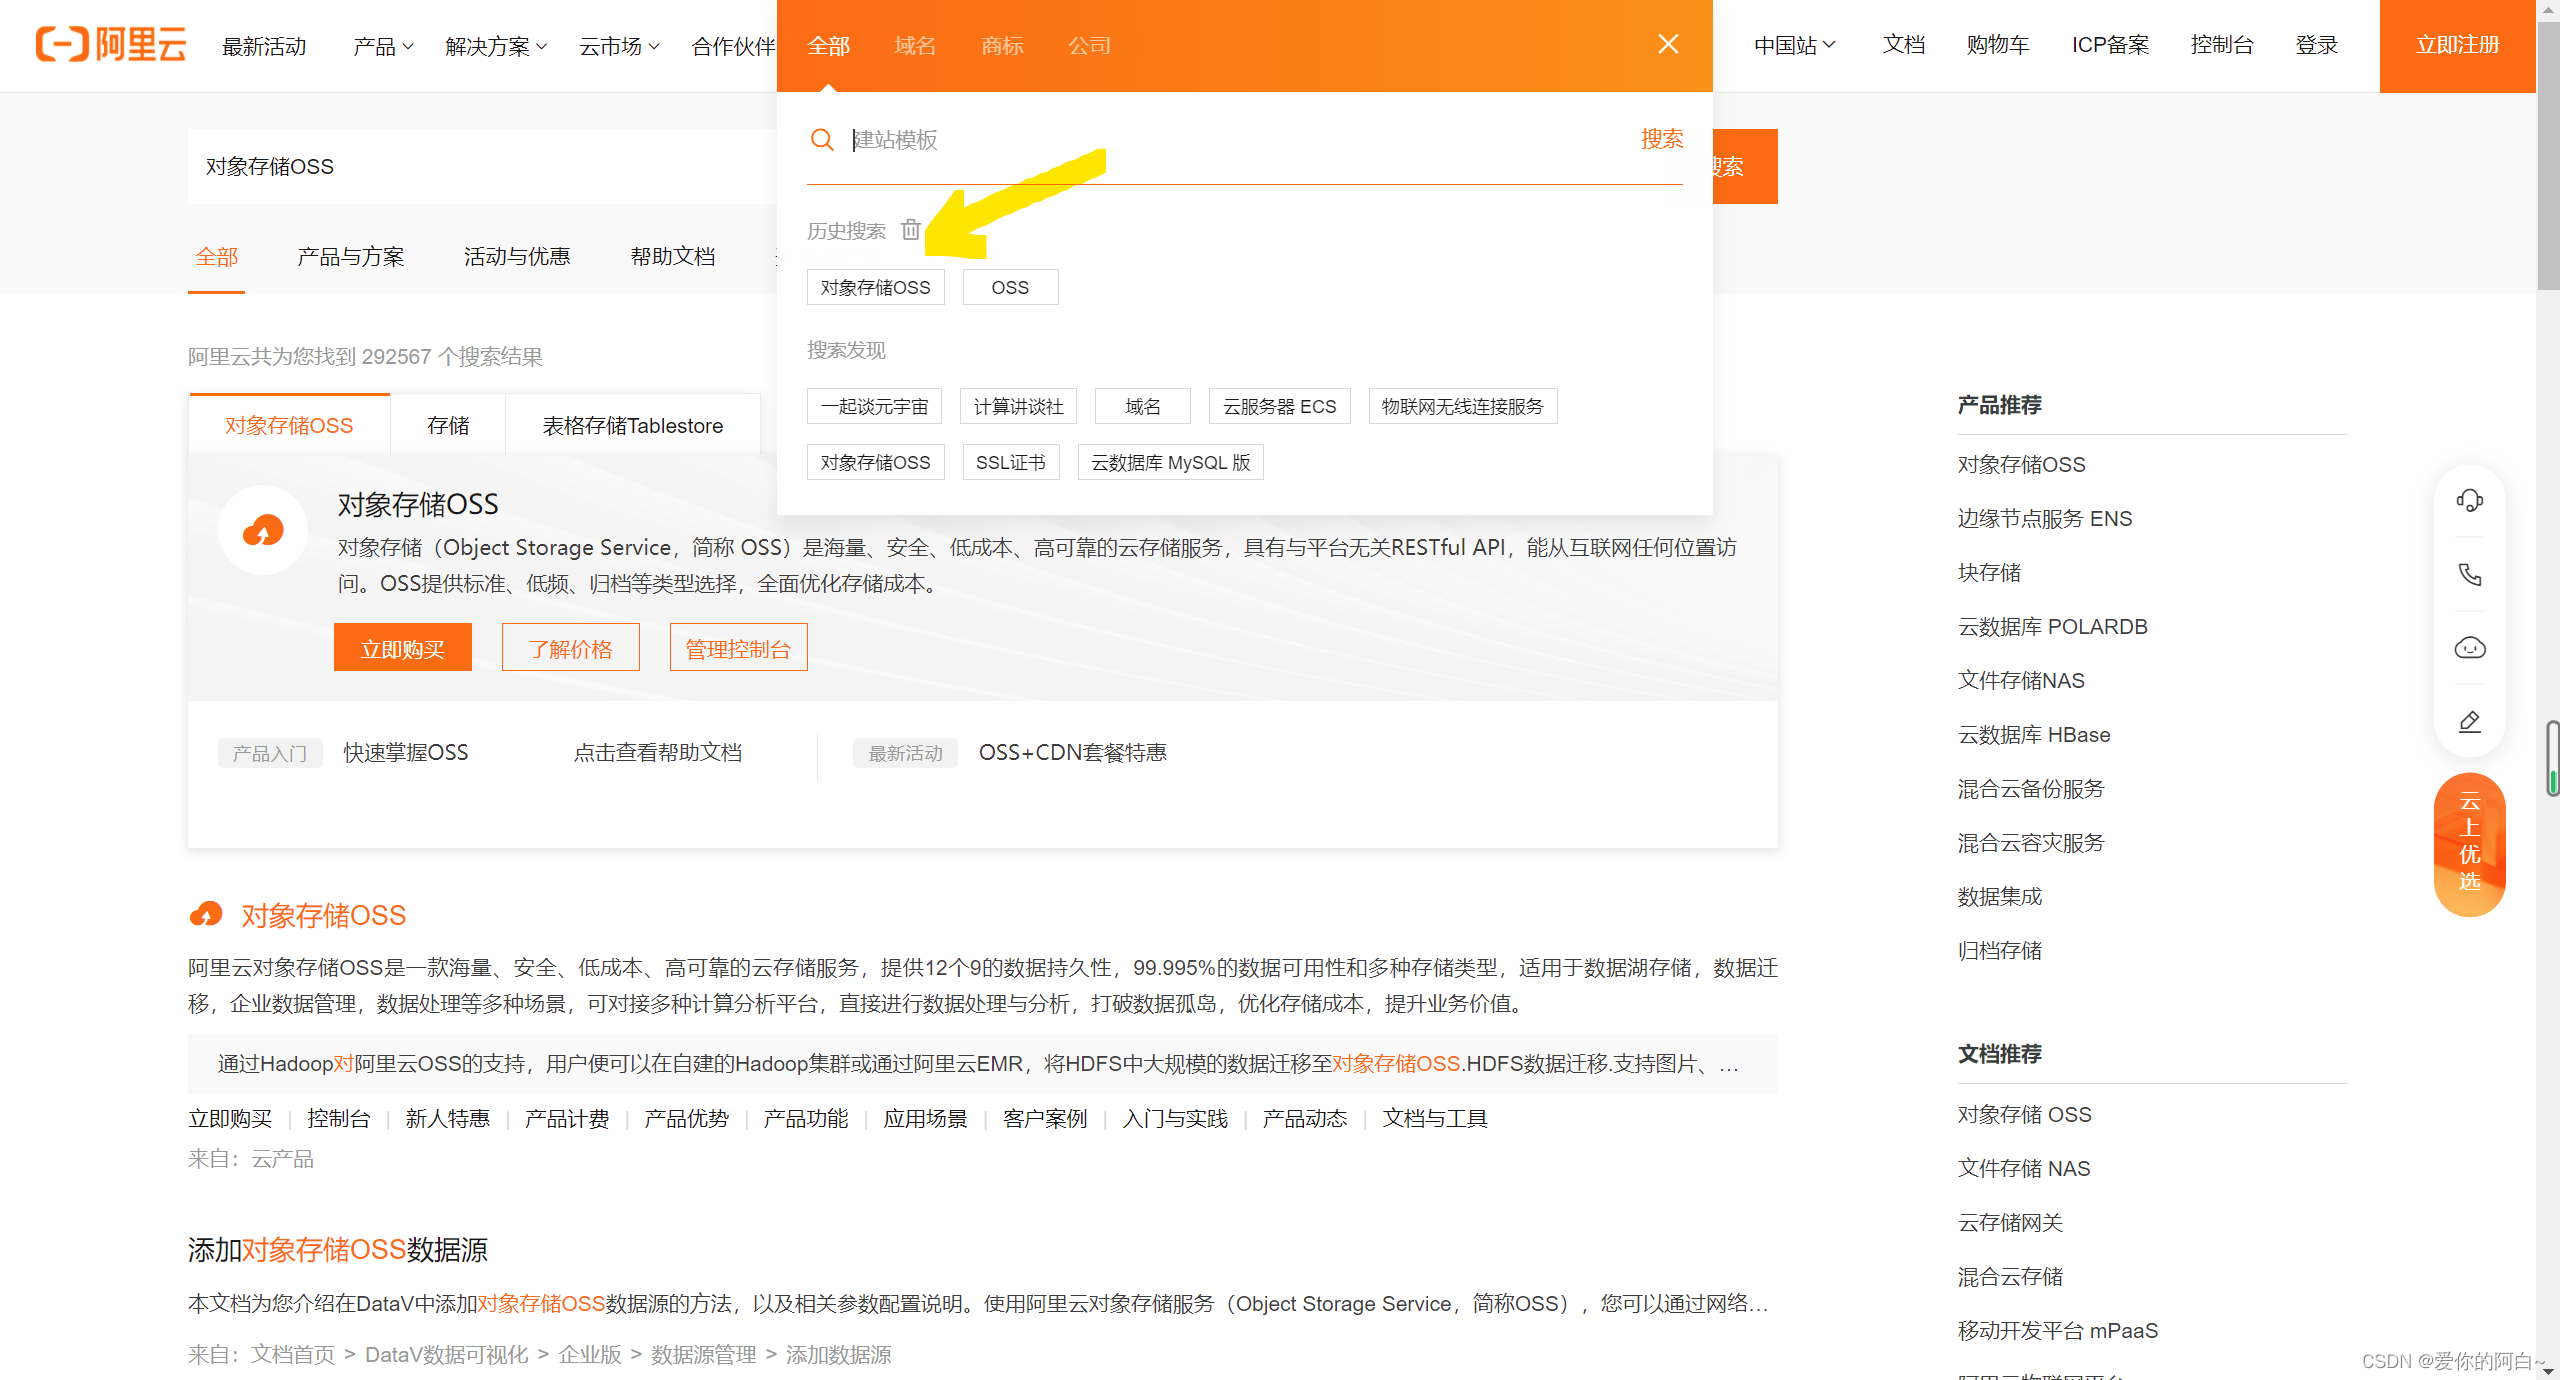Screen dimensions: 2560x1380
Task: Pick 一起谈元宇宙 suggestion tag
Action: pyautogui.click(x=874, y=406)
